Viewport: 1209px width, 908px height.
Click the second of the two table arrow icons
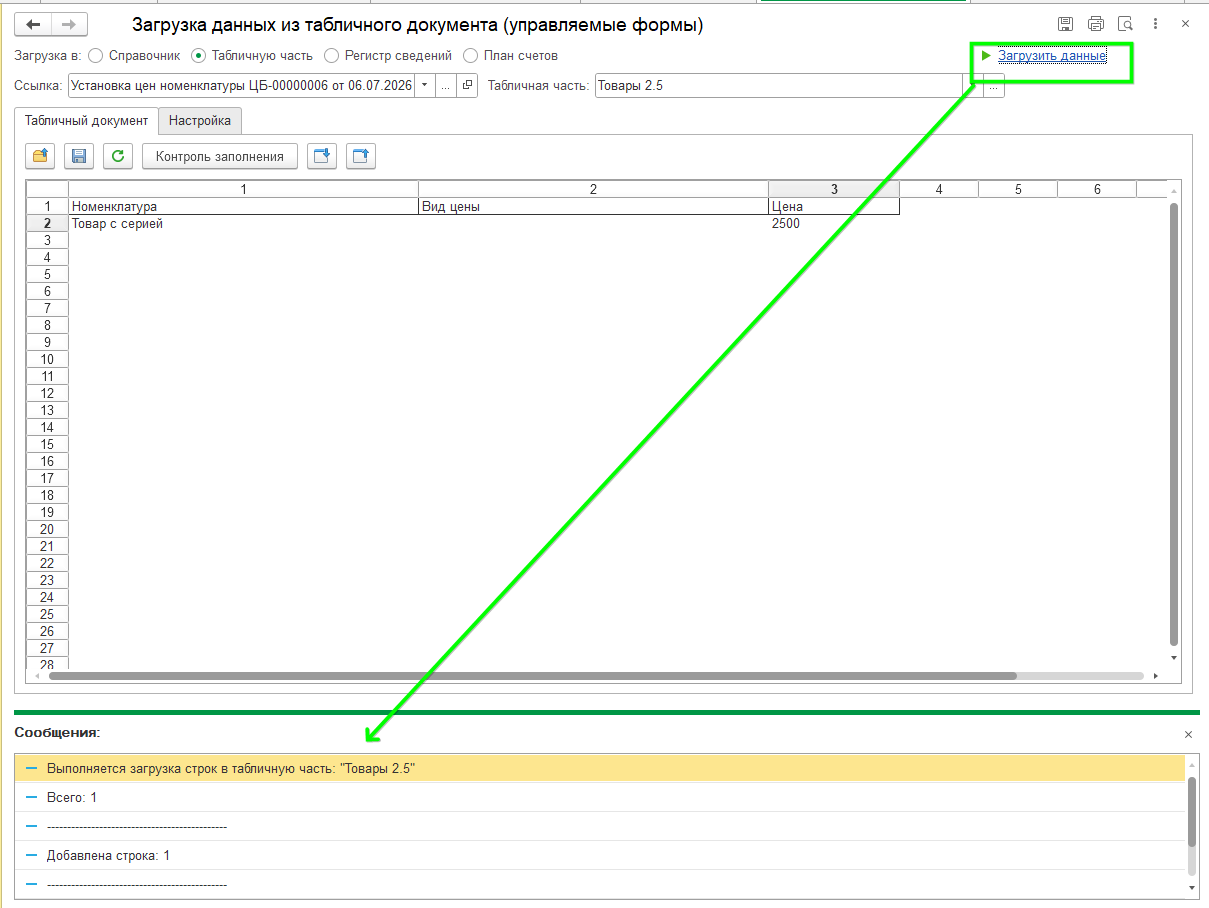361,156
